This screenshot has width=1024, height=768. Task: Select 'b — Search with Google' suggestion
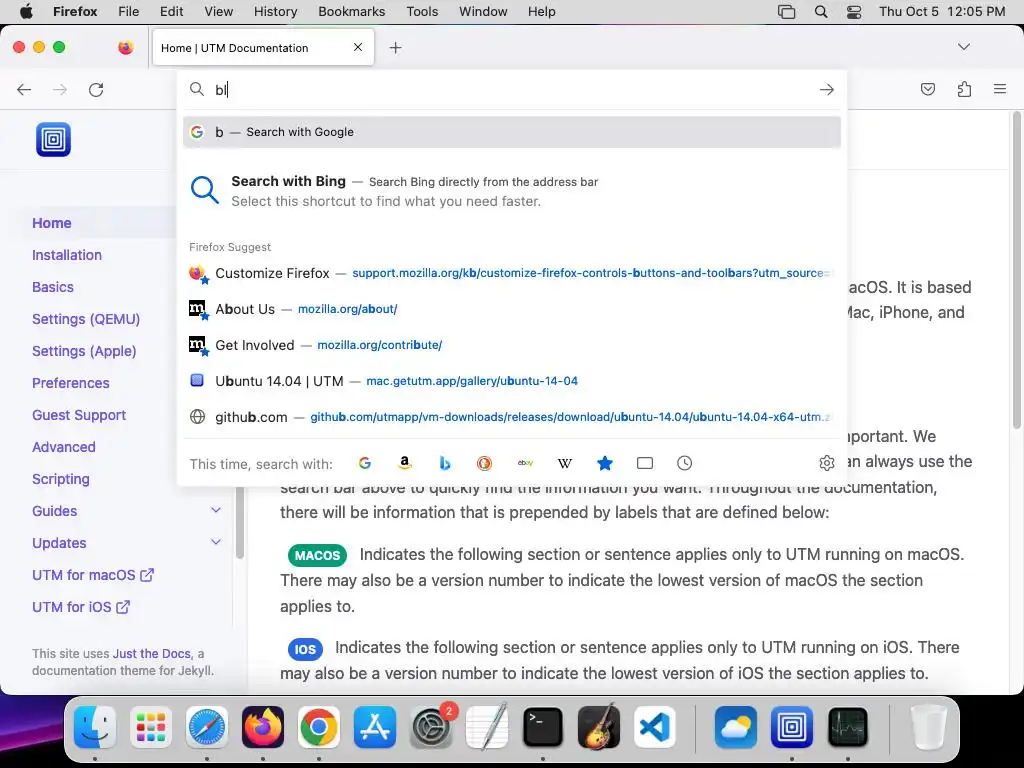pos(511,132)
